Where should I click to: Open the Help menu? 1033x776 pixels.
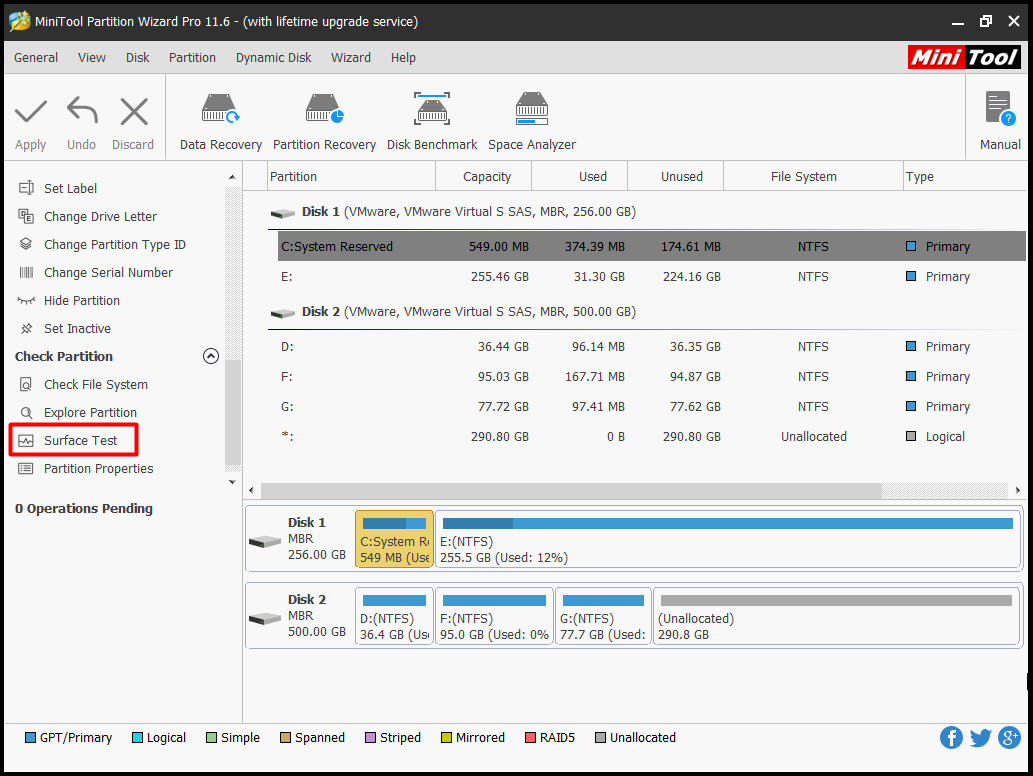coord(403,57)
